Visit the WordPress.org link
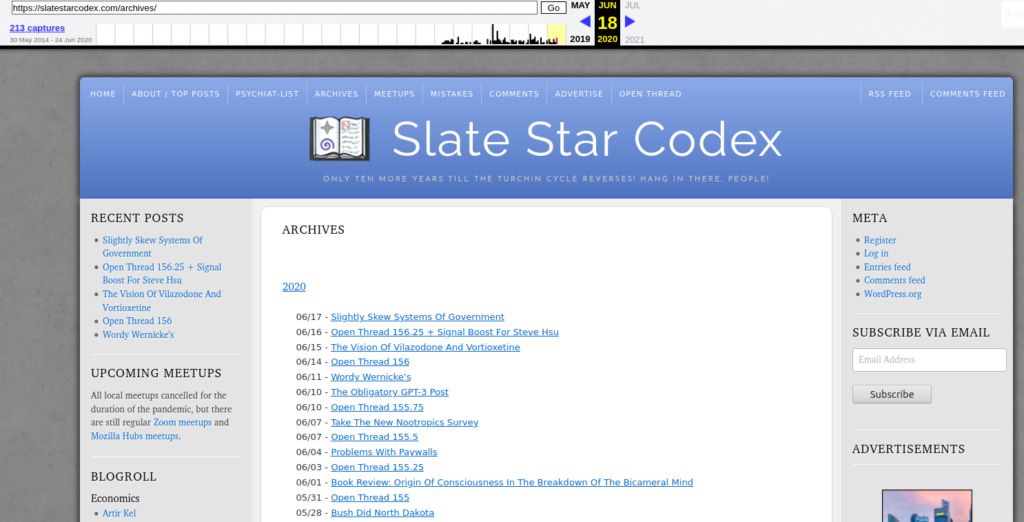Viewport: 1024px width, 522px height. pyautogui.click(x=893, y=294)
